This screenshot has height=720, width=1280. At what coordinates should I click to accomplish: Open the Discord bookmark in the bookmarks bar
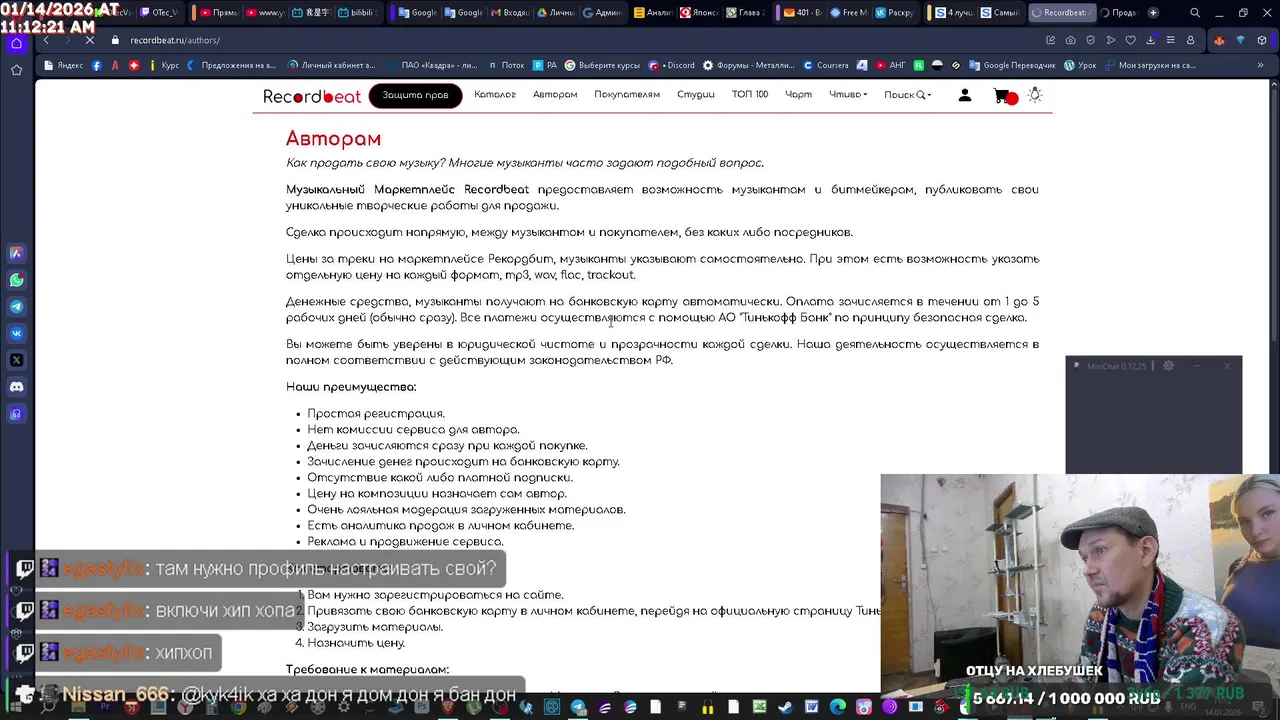click(x=672, y=65)
